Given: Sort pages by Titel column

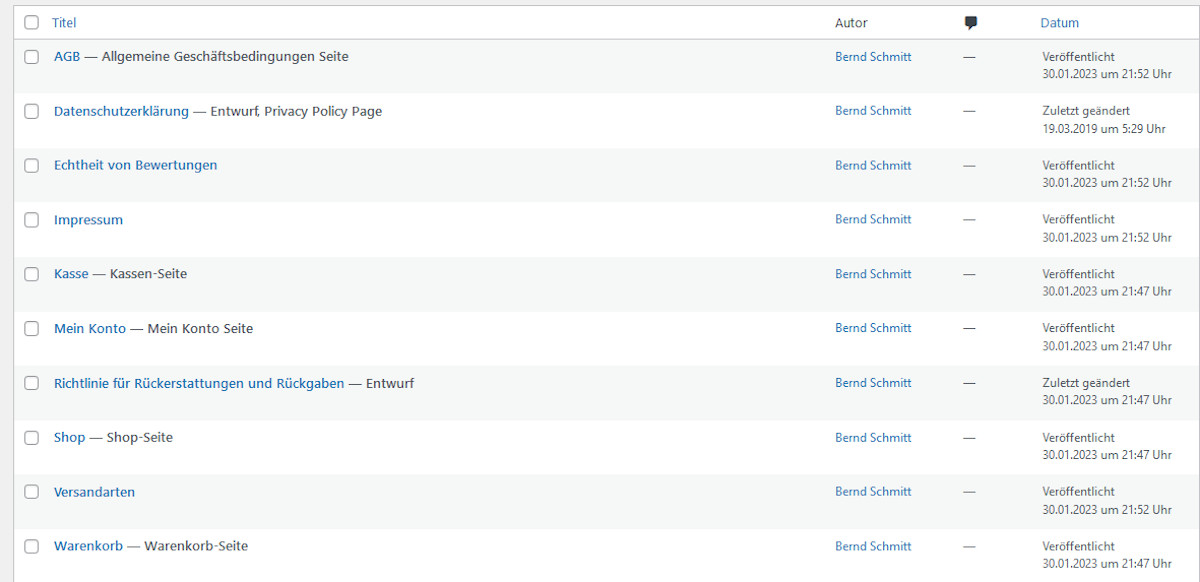Looking at the screenshot, I should (x=64, y=22).
